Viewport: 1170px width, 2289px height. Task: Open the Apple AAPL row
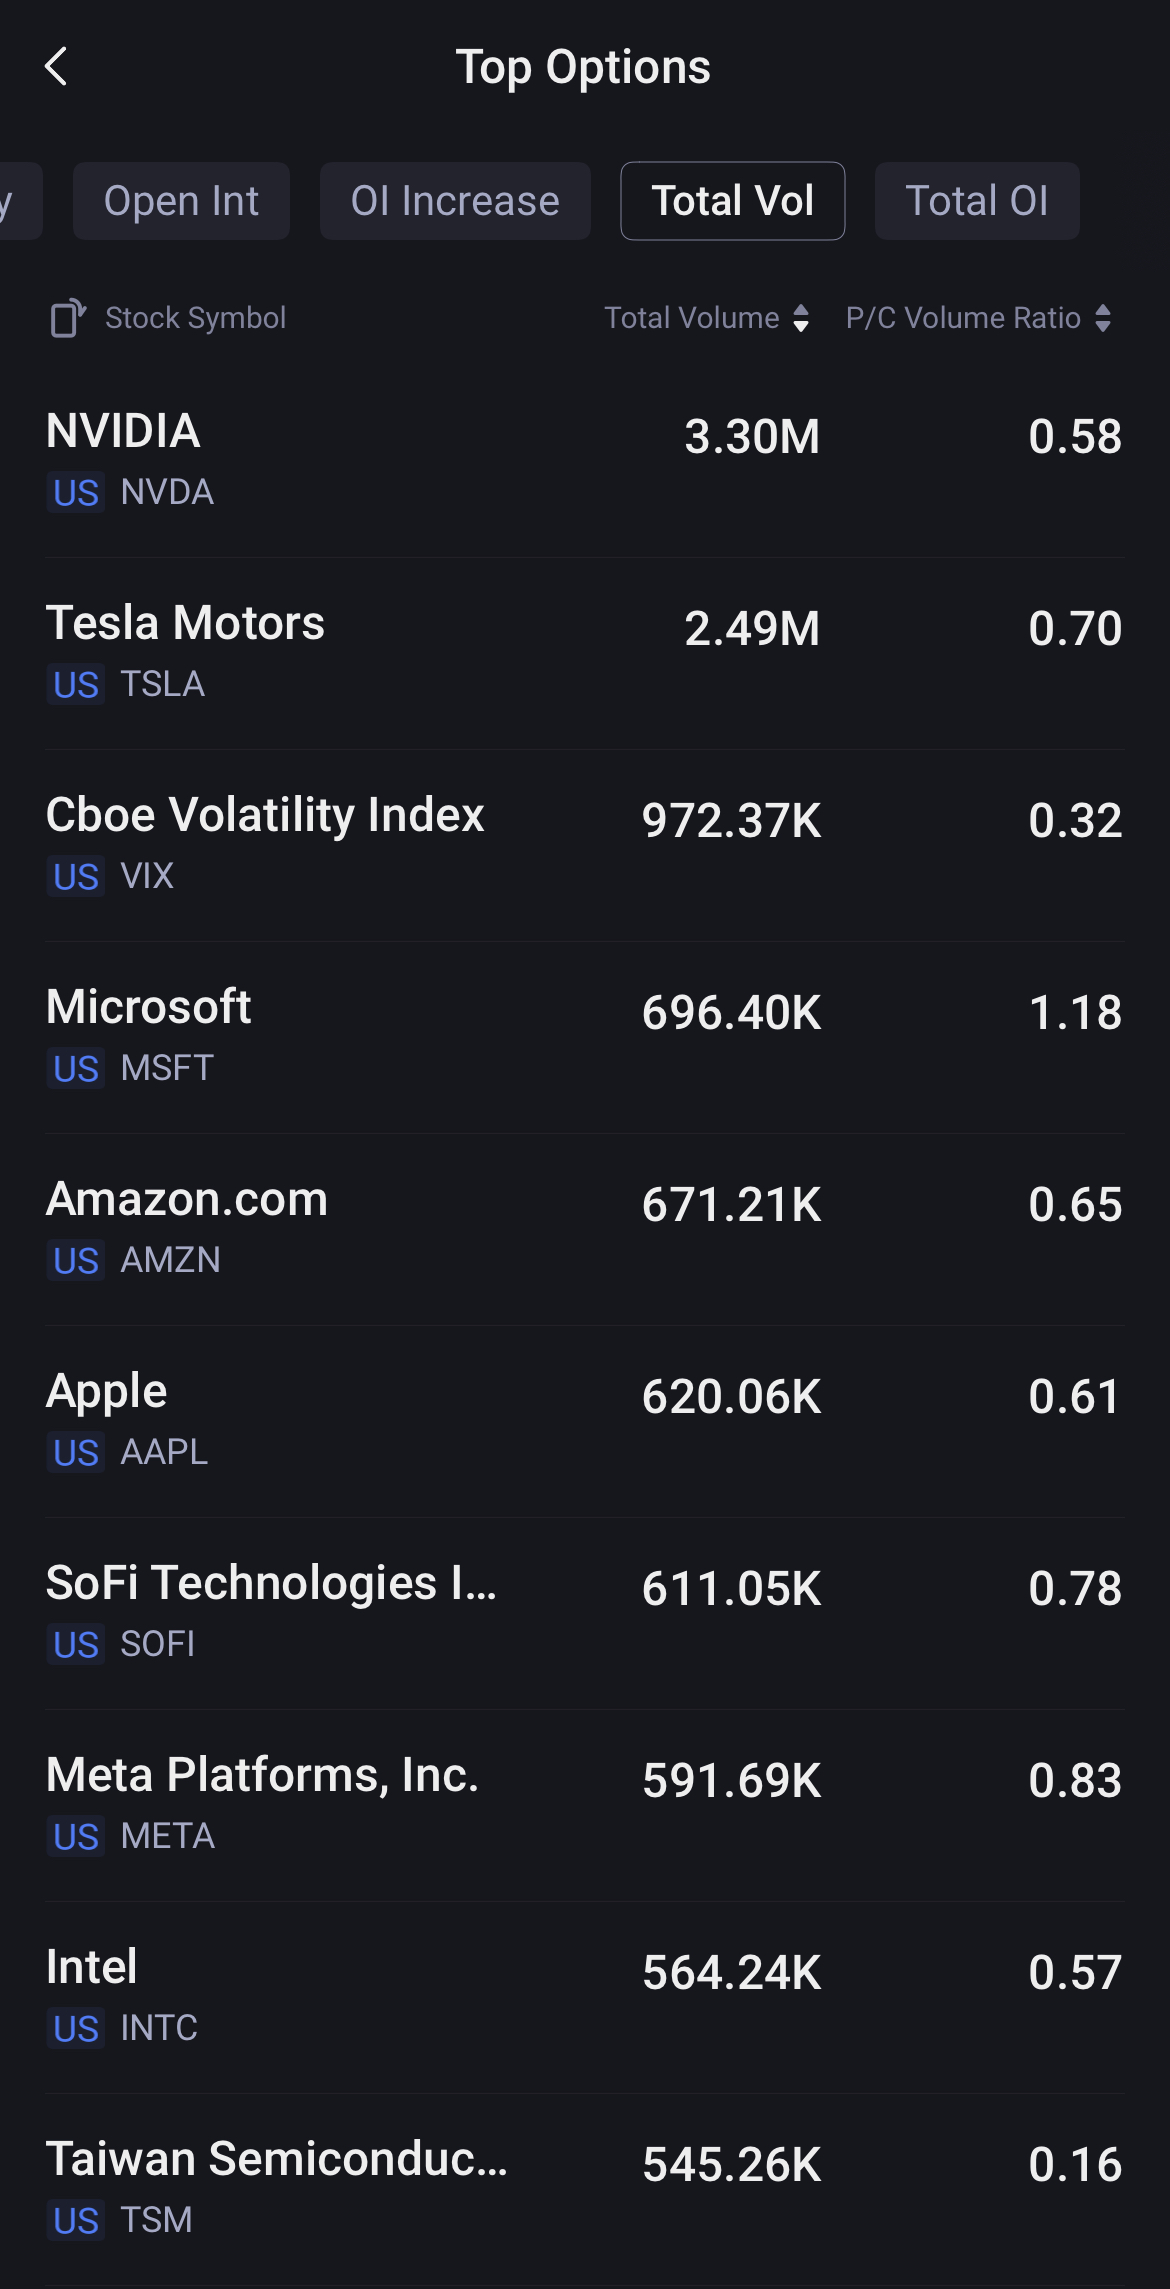(x=584, y=1420)
